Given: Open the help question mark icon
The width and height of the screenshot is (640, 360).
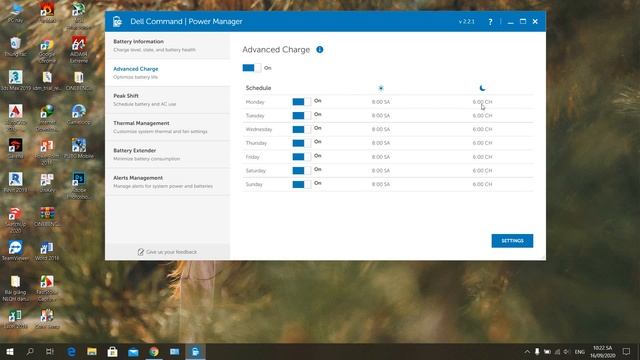Looking at the screenshot, I should click(490, 22).
